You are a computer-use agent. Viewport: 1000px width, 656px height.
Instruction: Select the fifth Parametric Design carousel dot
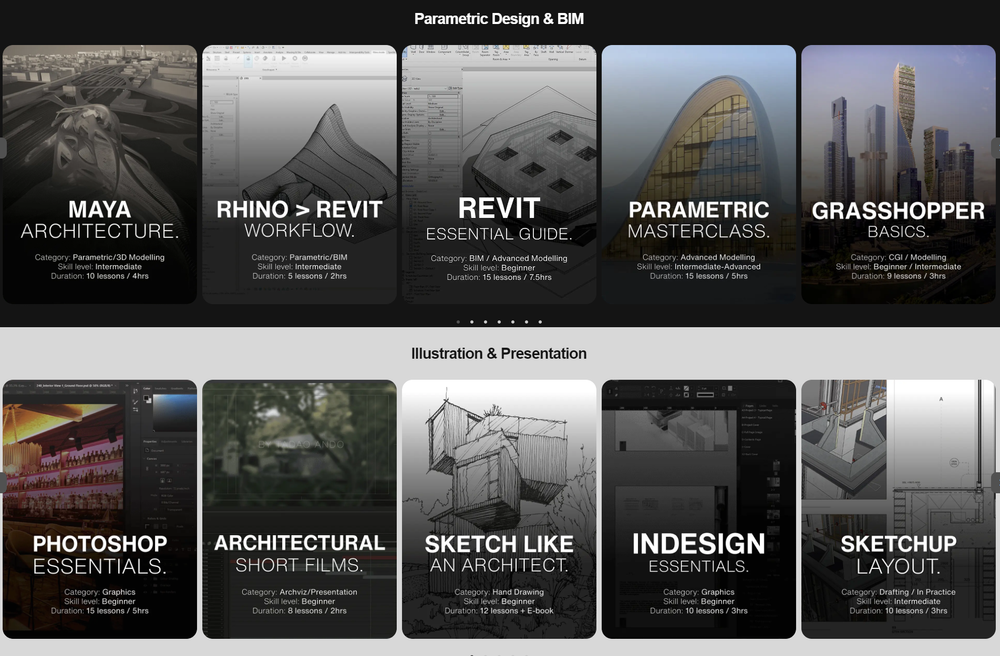click(513, 322)
